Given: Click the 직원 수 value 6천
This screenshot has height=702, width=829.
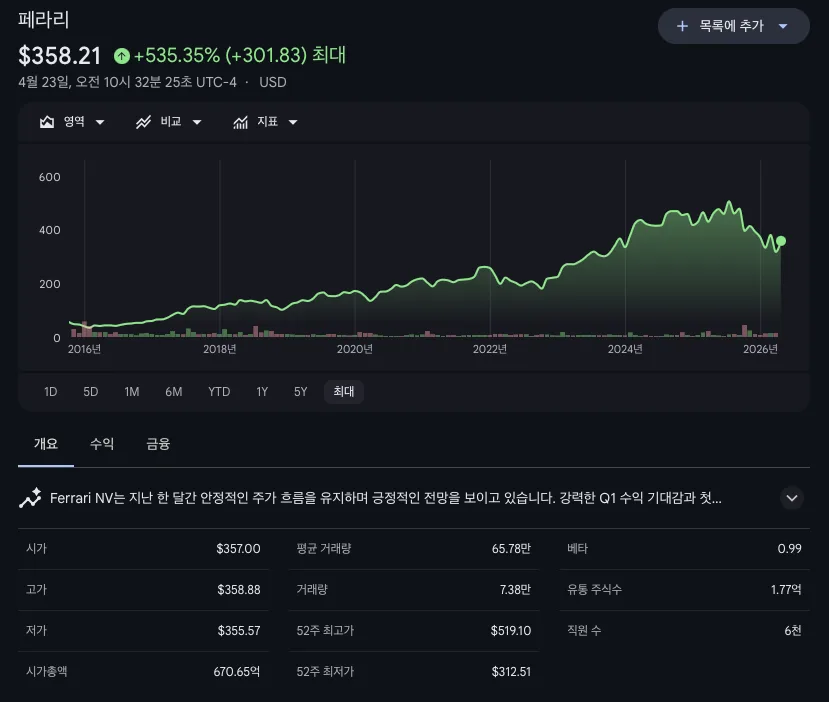Looking at the screenshot, I should point(793,631).
